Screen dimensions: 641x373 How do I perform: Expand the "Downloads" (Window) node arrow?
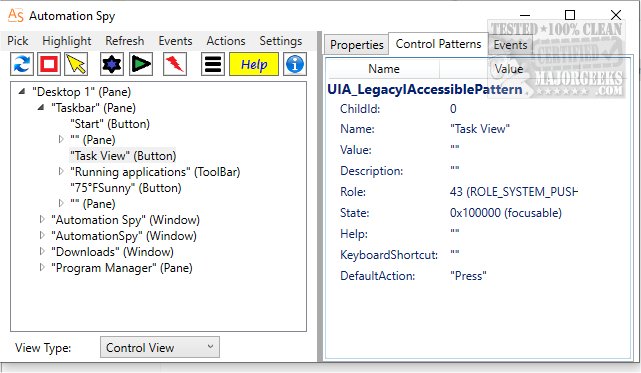coord(42,251)
